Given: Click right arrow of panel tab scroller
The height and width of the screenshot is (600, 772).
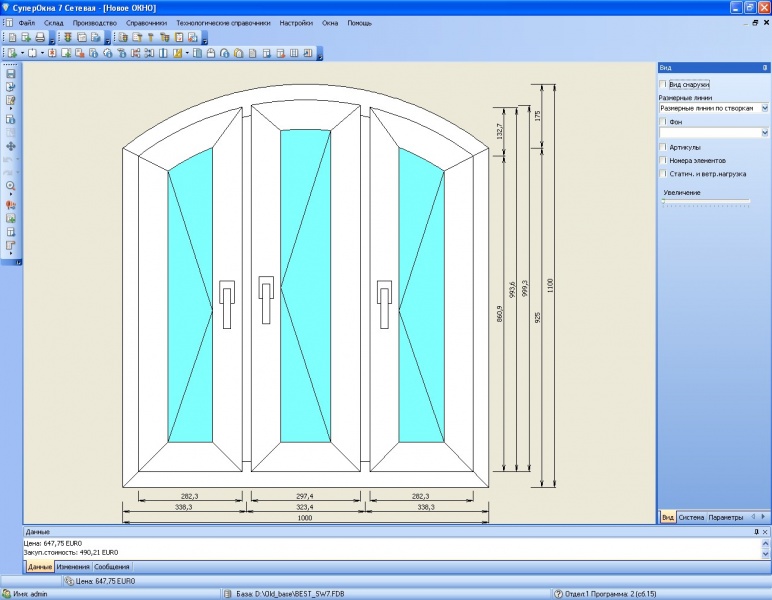Looking at the screenshot, I should coord(764,517).
